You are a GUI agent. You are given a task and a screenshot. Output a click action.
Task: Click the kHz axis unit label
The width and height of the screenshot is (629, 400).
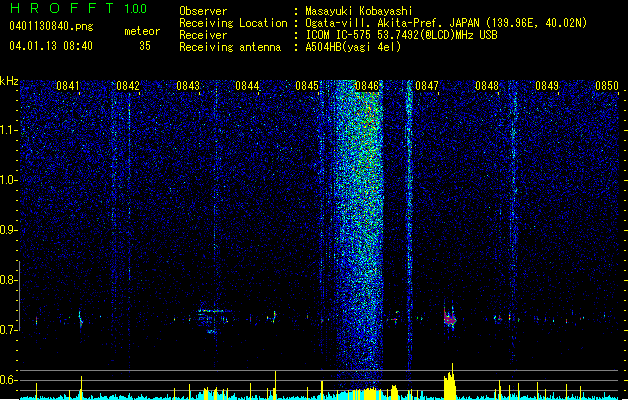pos(9,81)
